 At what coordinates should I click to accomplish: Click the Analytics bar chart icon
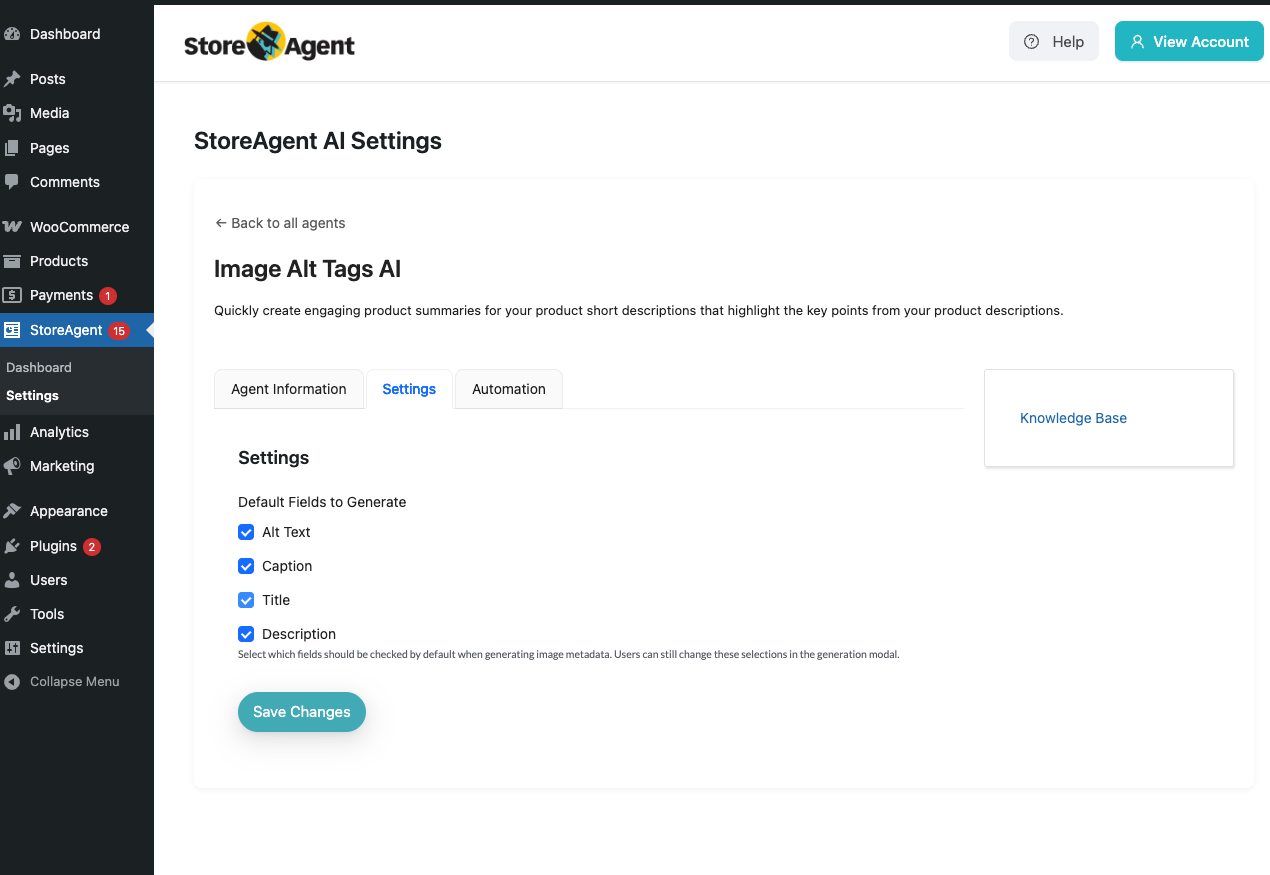point(12,432)
